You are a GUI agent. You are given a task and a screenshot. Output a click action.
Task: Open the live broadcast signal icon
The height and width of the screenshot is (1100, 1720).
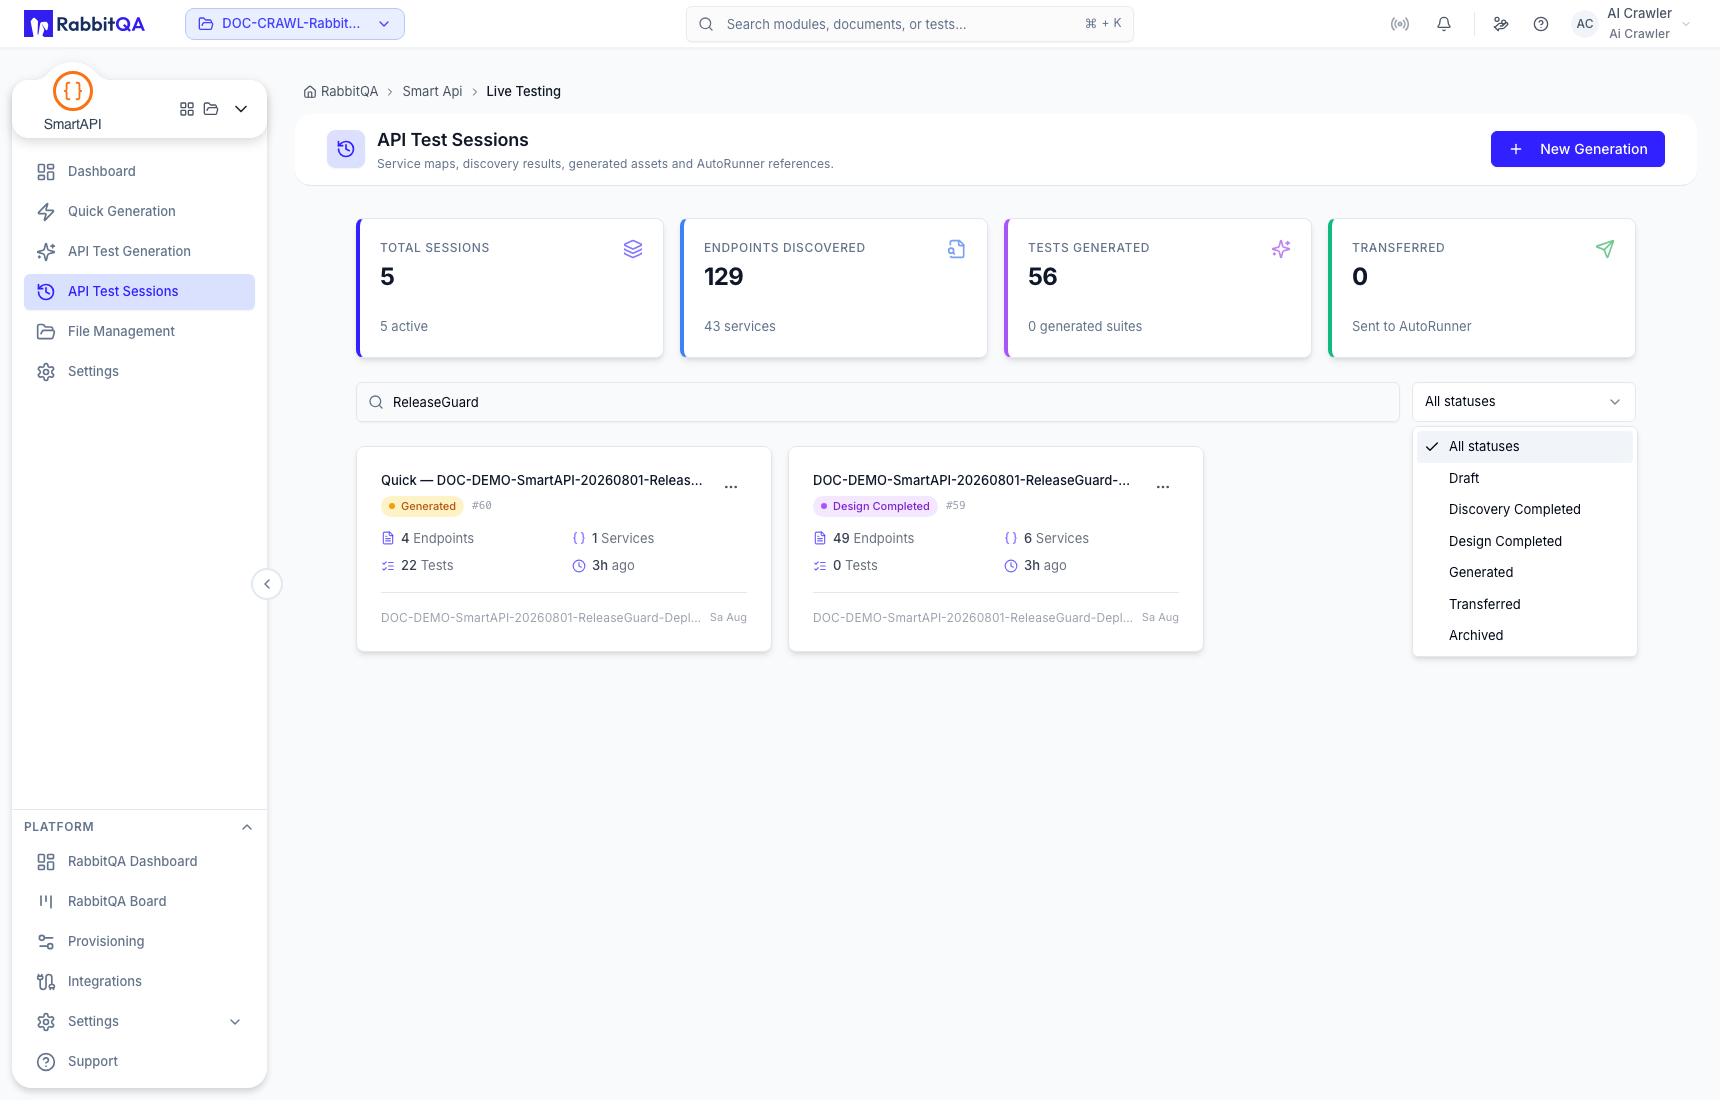(x=1400, y=24)
